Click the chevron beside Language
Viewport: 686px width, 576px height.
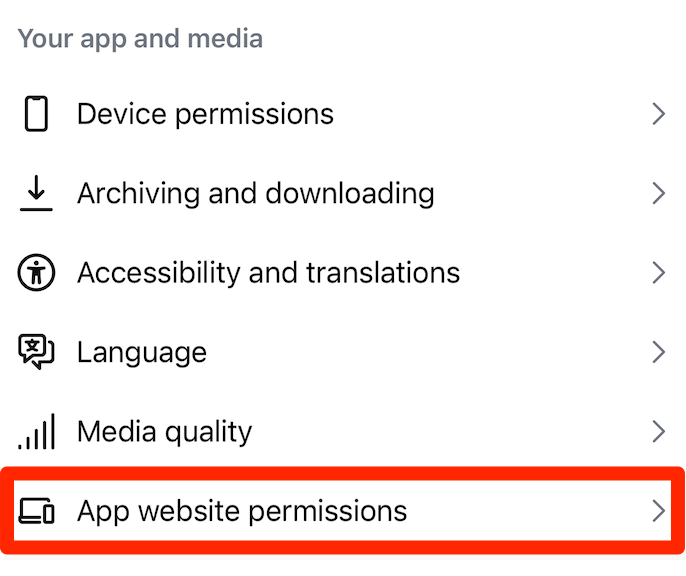point(658,352)
